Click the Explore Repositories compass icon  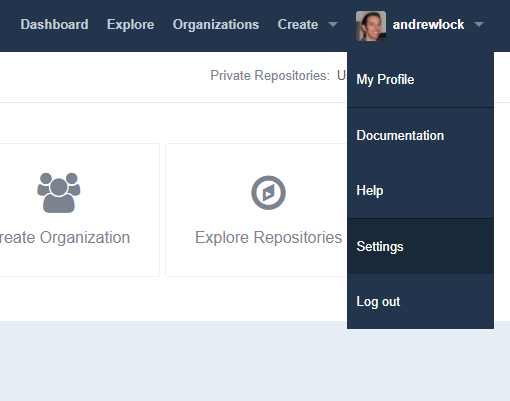point(268,193)
